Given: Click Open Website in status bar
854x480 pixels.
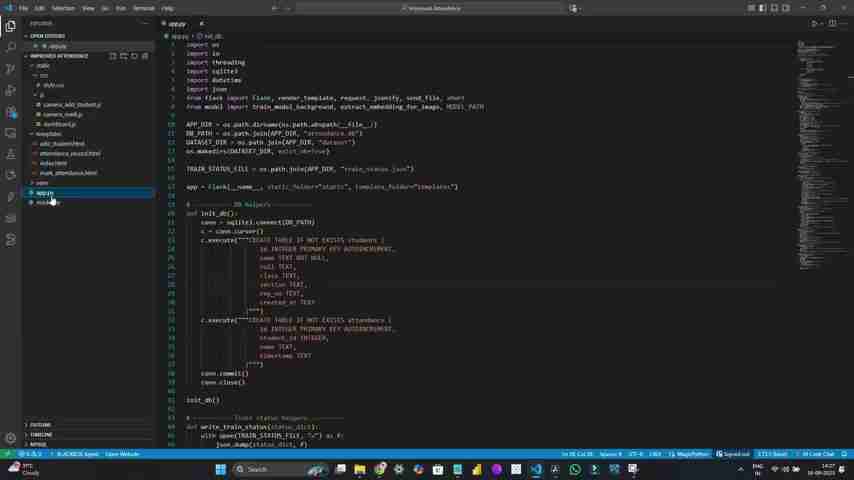Looking at the screenshot, I should tap(122, 454).
